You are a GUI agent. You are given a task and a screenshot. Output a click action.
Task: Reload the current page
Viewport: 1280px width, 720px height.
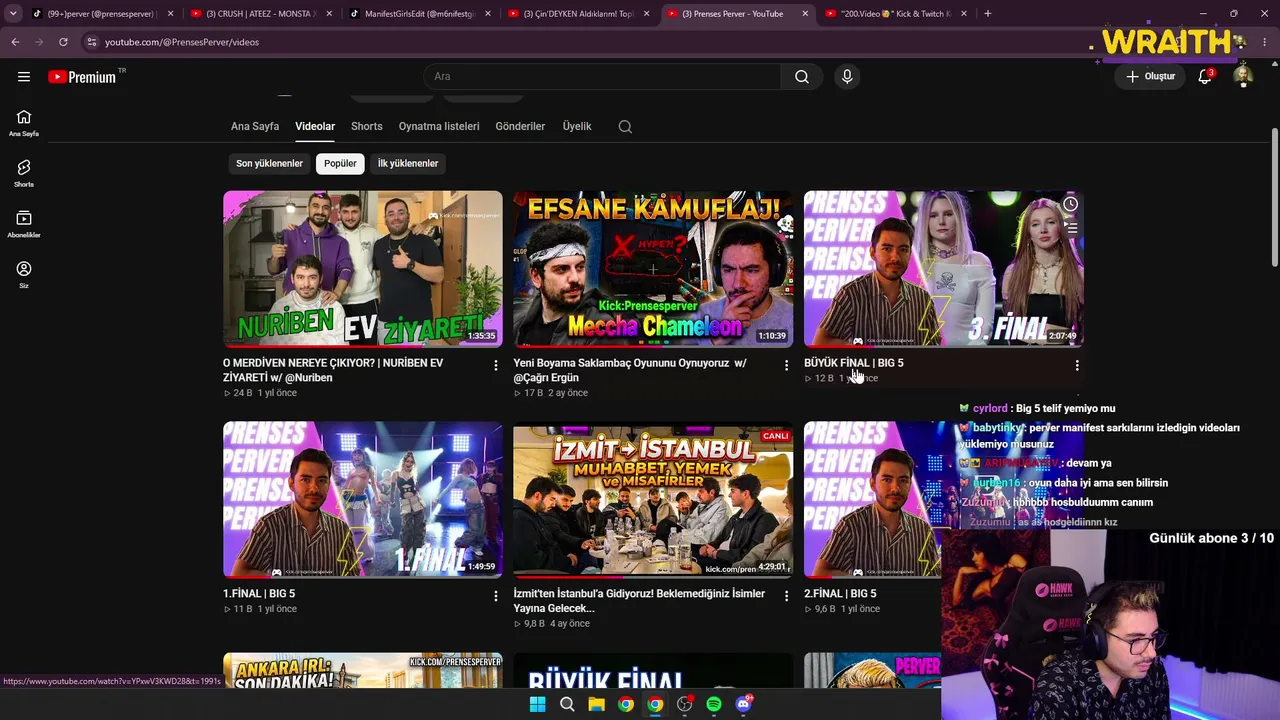point(63,42)
